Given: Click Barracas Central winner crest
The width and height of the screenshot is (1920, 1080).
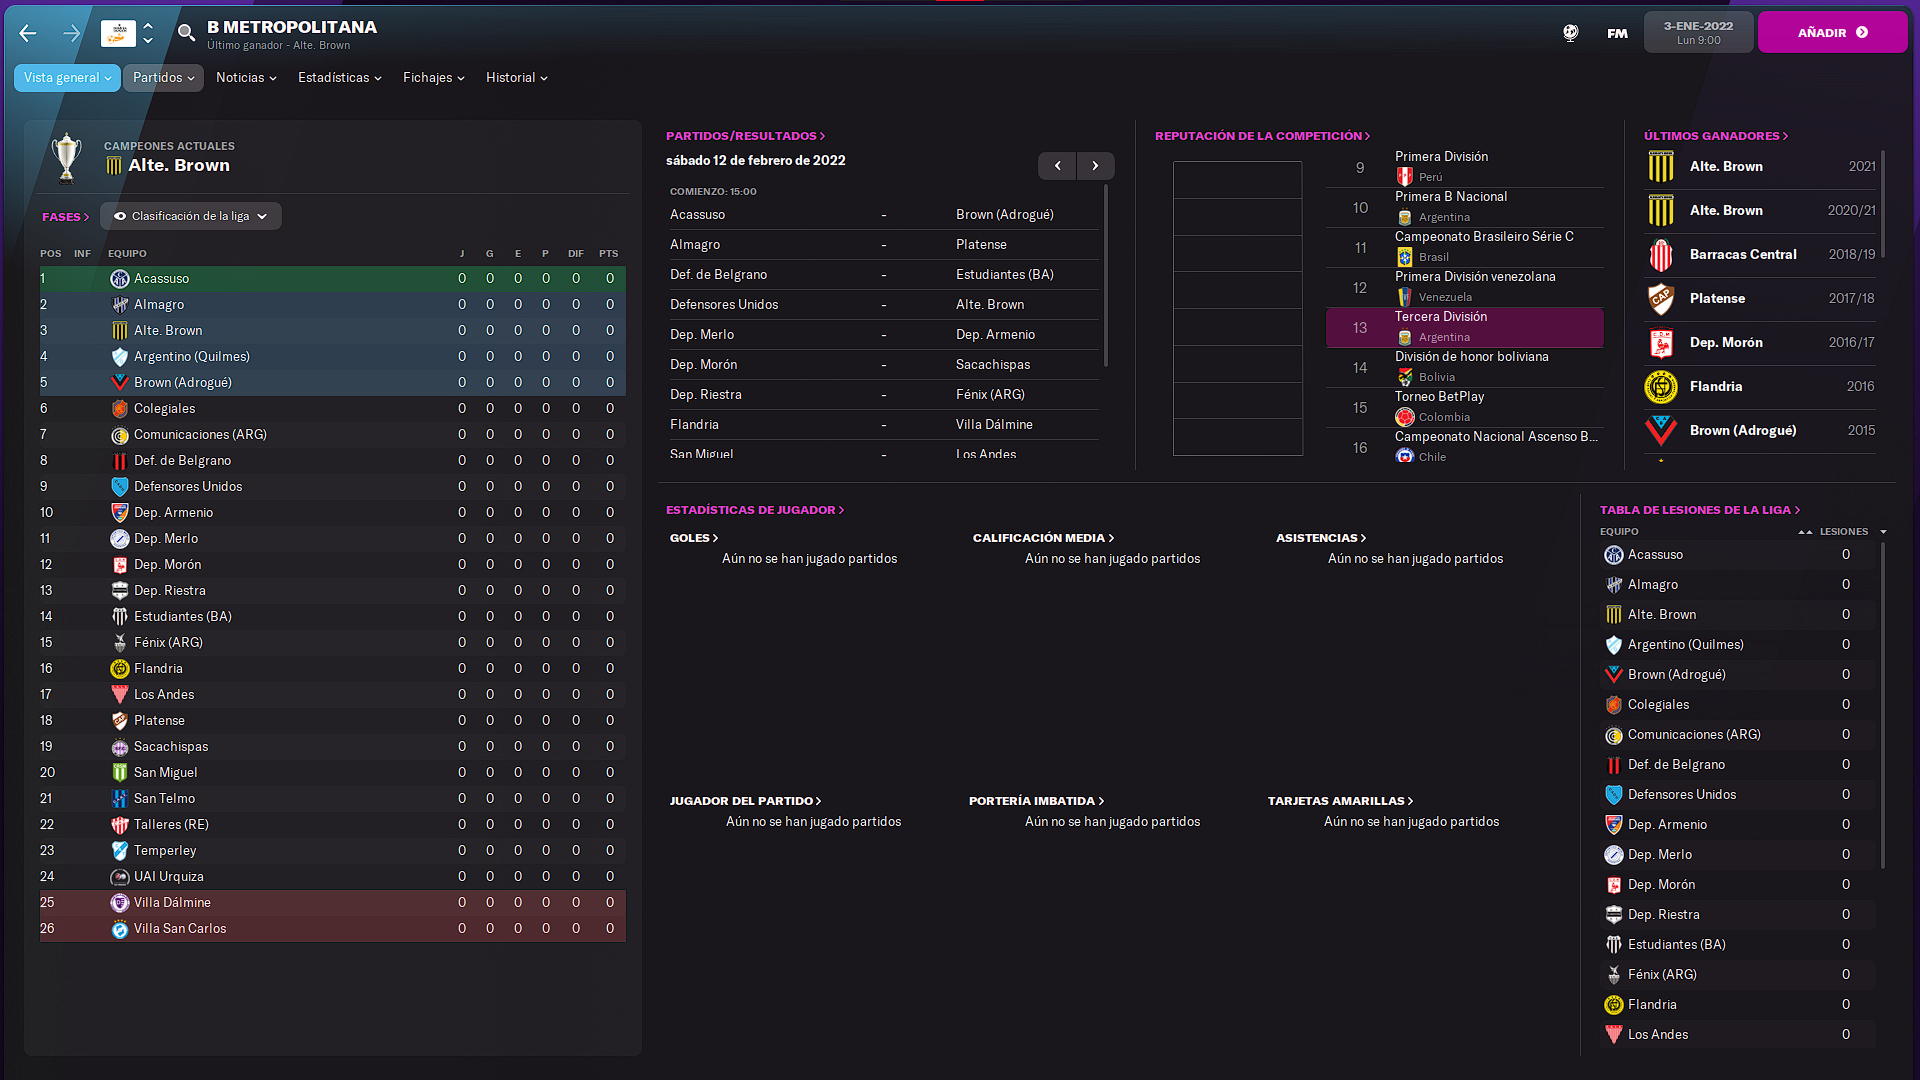Looking at the screenshot, I should 1661,255.
